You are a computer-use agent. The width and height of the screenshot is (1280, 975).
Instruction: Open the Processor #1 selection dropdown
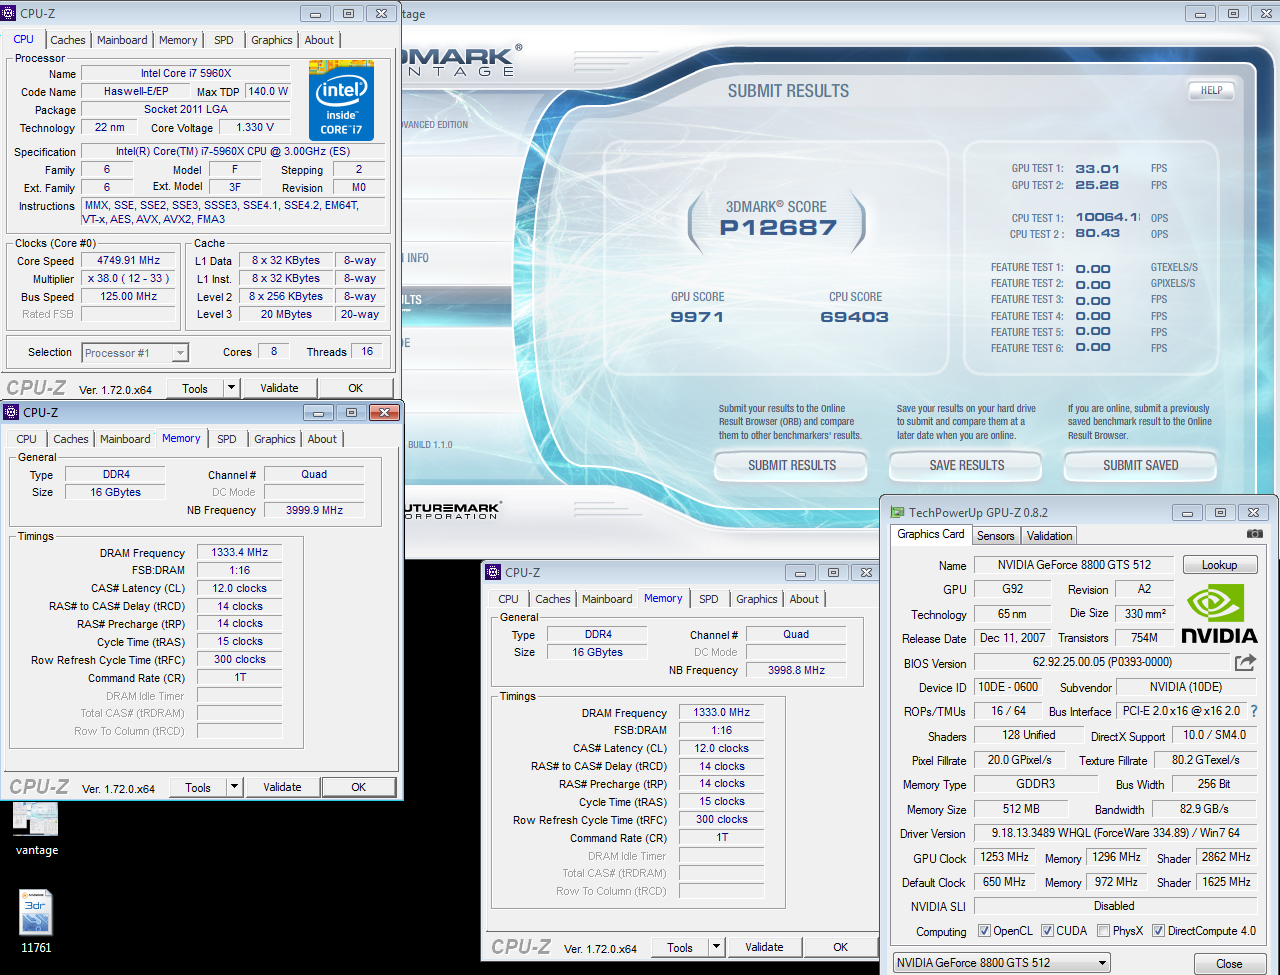click(x=135, y=353)
